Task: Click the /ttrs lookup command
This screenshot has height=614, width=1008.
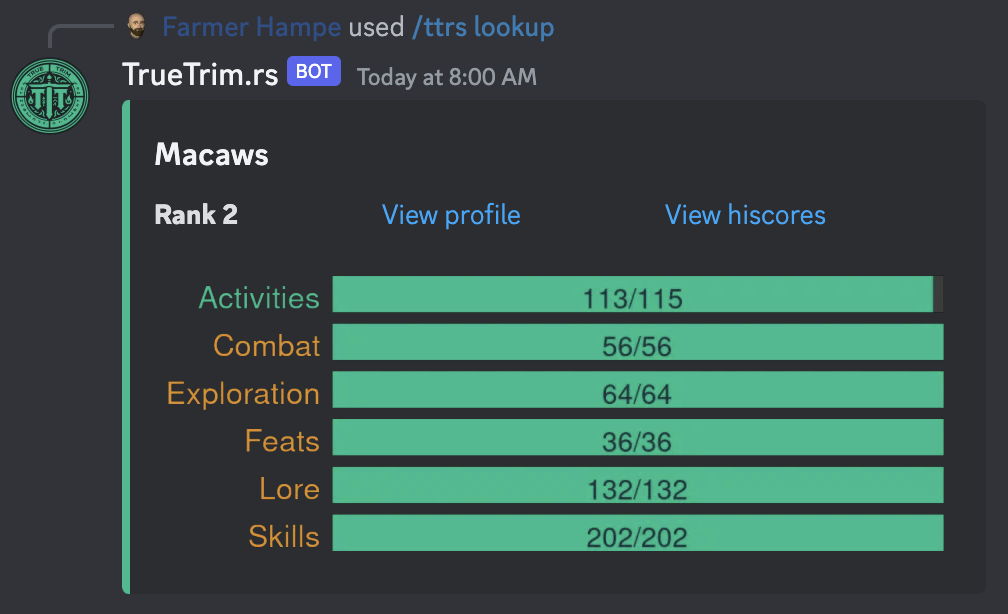Action: pos(483,27)
